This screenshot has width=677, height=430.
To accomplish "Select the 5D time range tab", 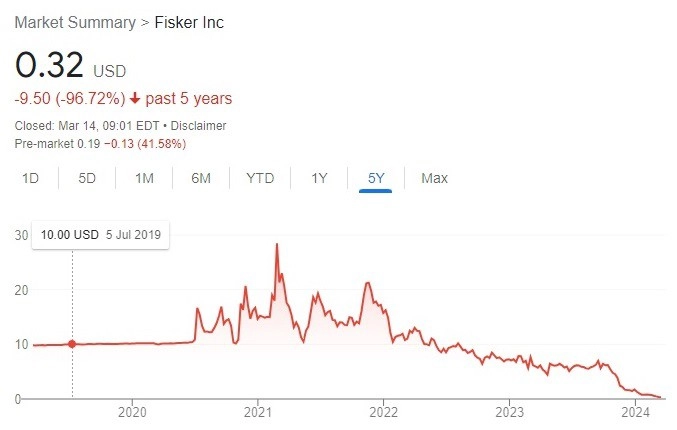I will pos(87,178).
